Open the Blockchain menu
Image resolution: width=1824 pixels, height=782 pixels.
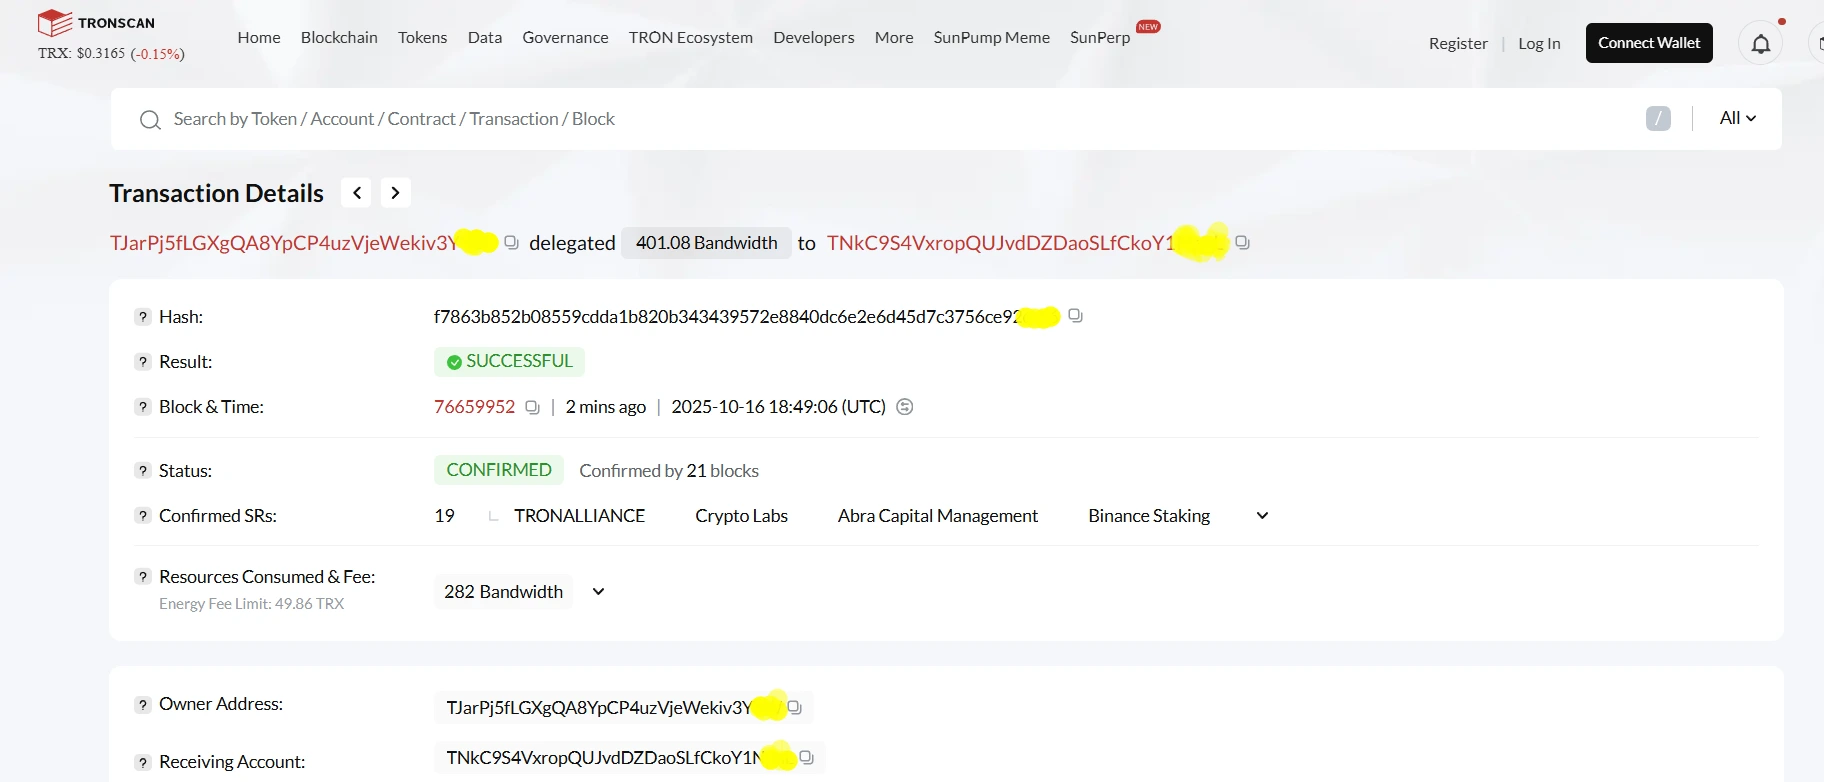pos(339,37)
